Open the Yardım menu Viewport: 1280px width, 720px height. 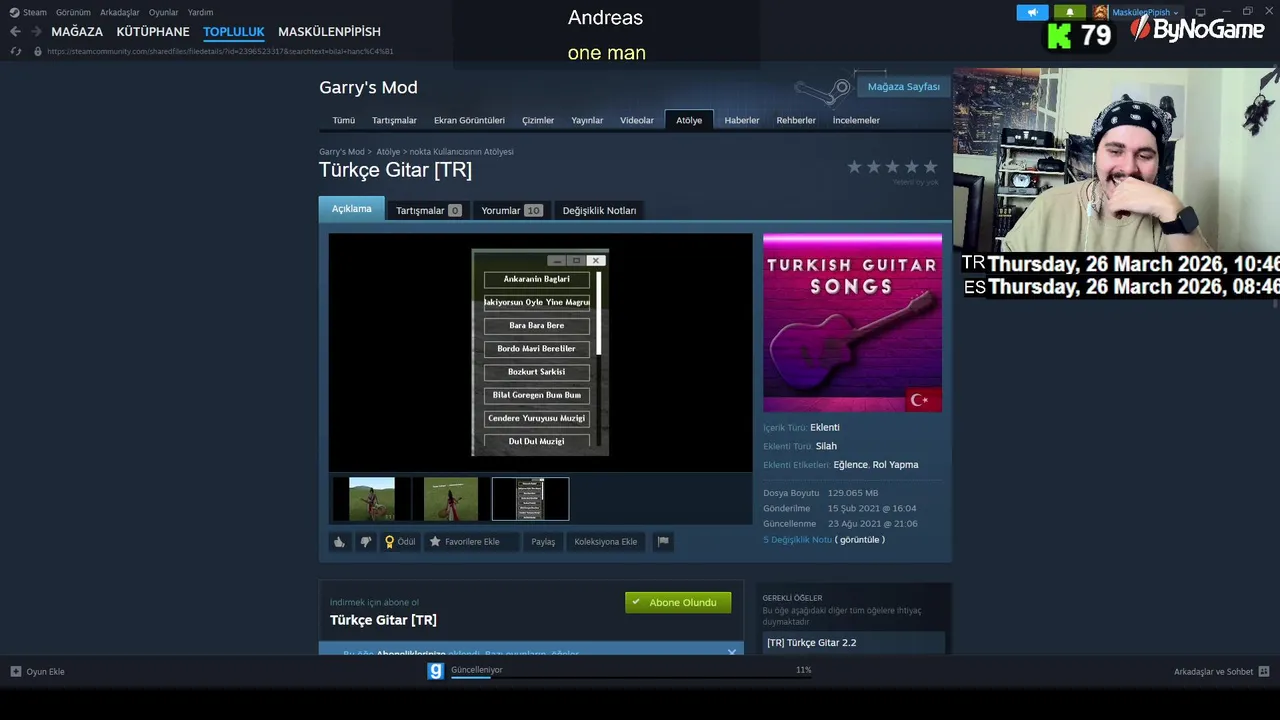(200, 12)
